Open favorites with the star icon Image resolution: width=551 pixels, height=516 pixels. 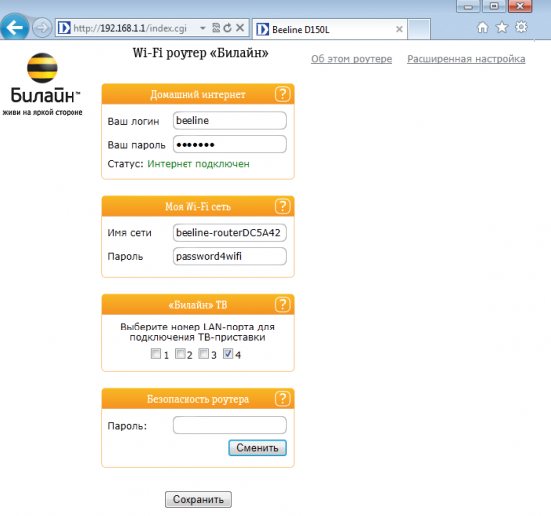pyautogui.click(x=502, y=27)
